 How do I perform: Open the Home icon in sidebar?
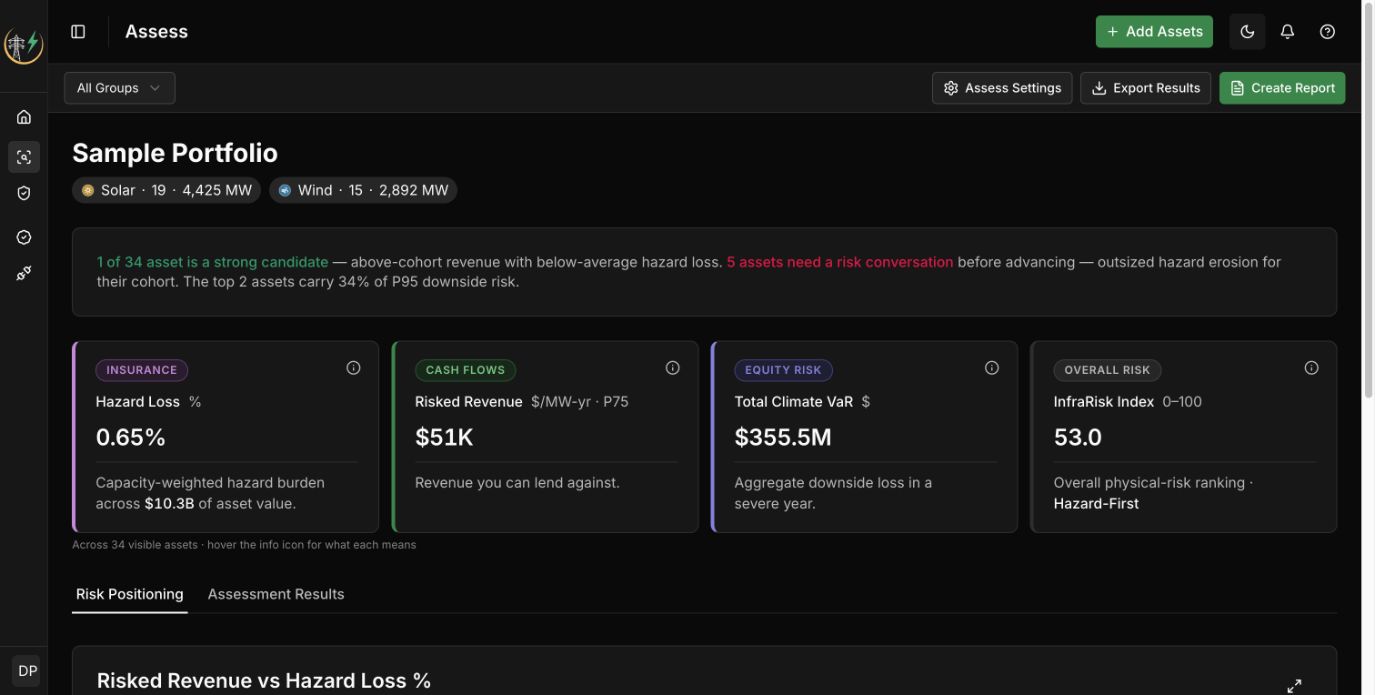[x=24, y=117]
